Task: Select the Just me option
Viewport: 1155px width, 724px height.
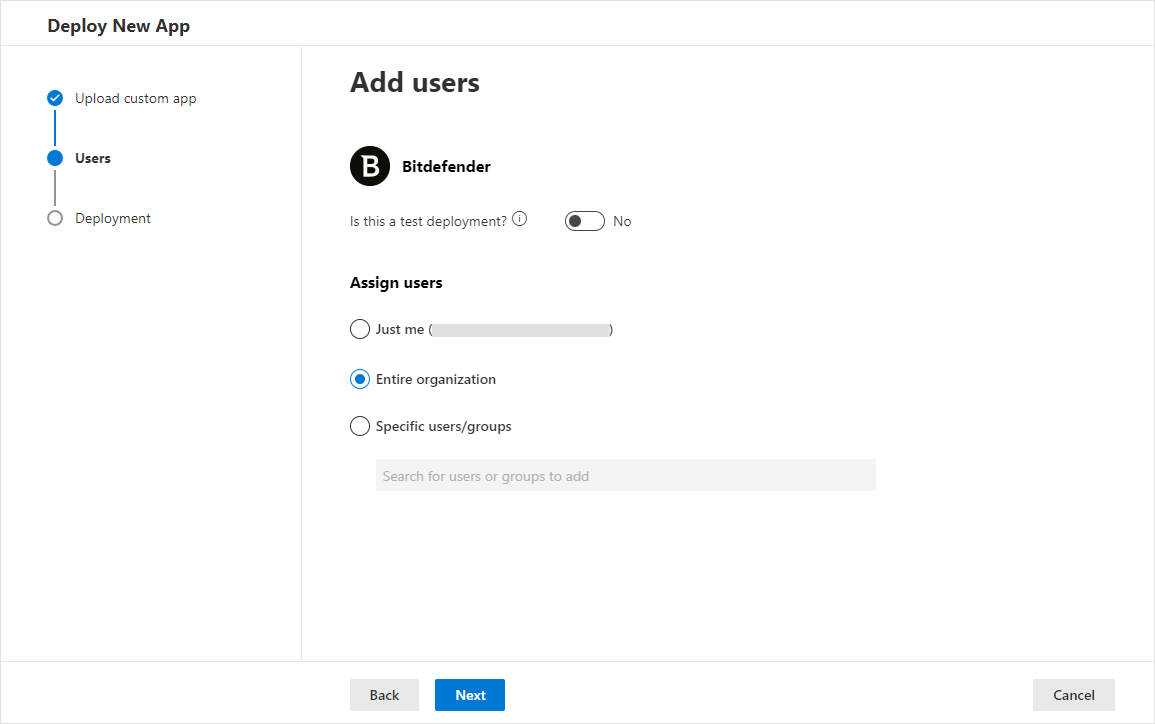Action: [360, 329]
